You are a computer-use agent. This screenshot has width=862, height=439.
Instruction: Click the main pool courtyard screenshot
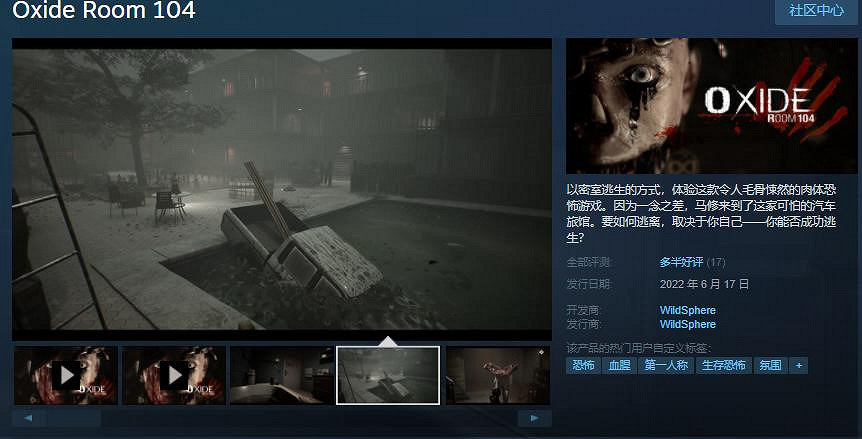click(x=281, y=190)
